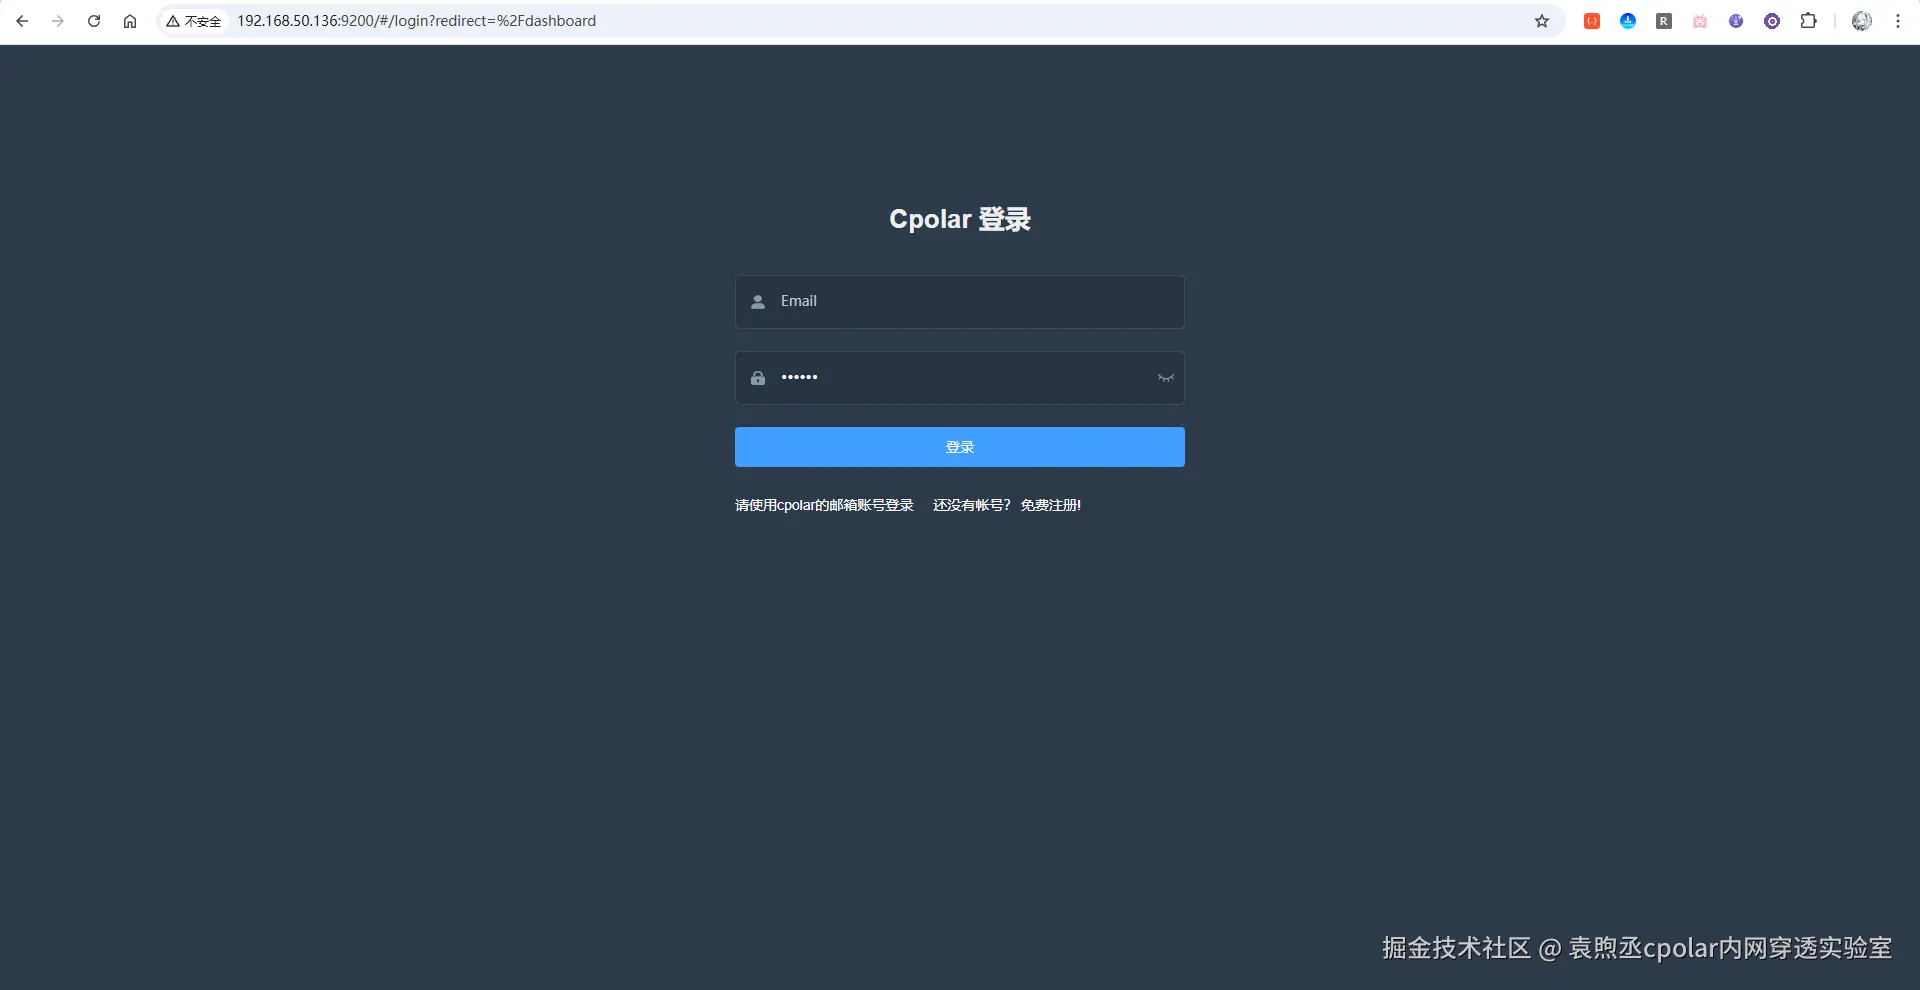Open the browser profile avatar
The image size is (1920, 990).
(x=1862, y=21)
